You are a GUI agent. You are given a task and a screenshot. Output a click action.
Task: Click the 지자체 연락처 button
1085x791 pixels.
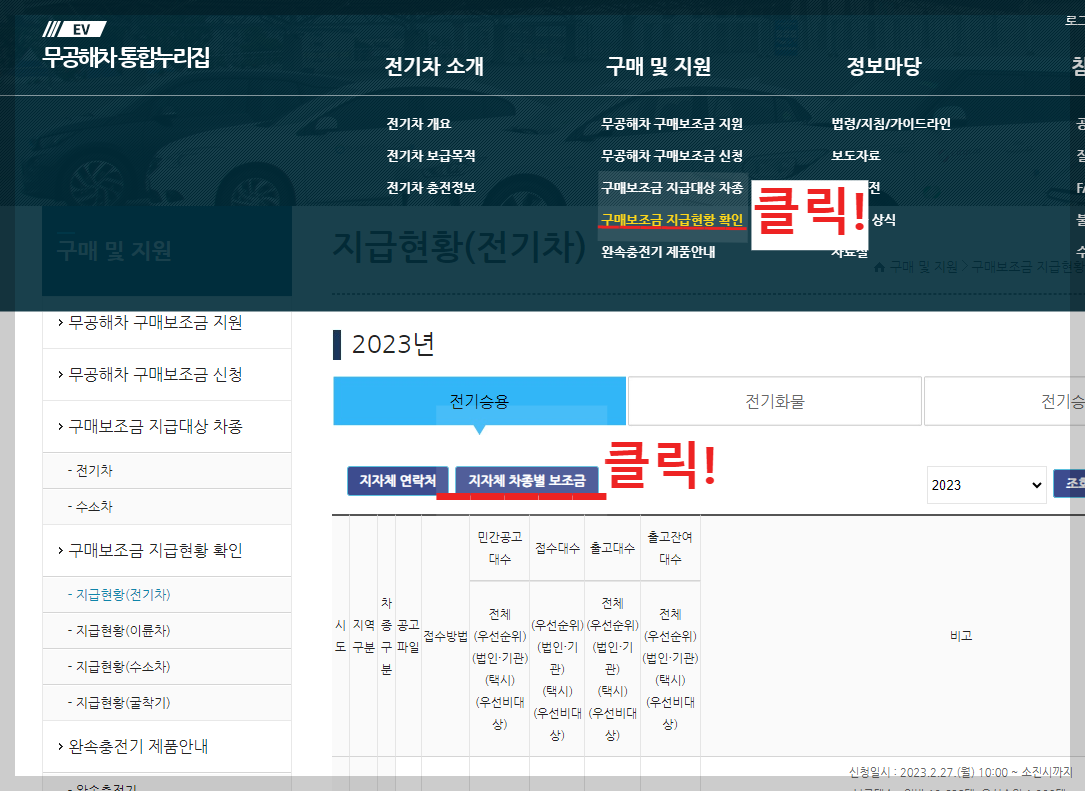pyautogui.click(x=396, y=478)
